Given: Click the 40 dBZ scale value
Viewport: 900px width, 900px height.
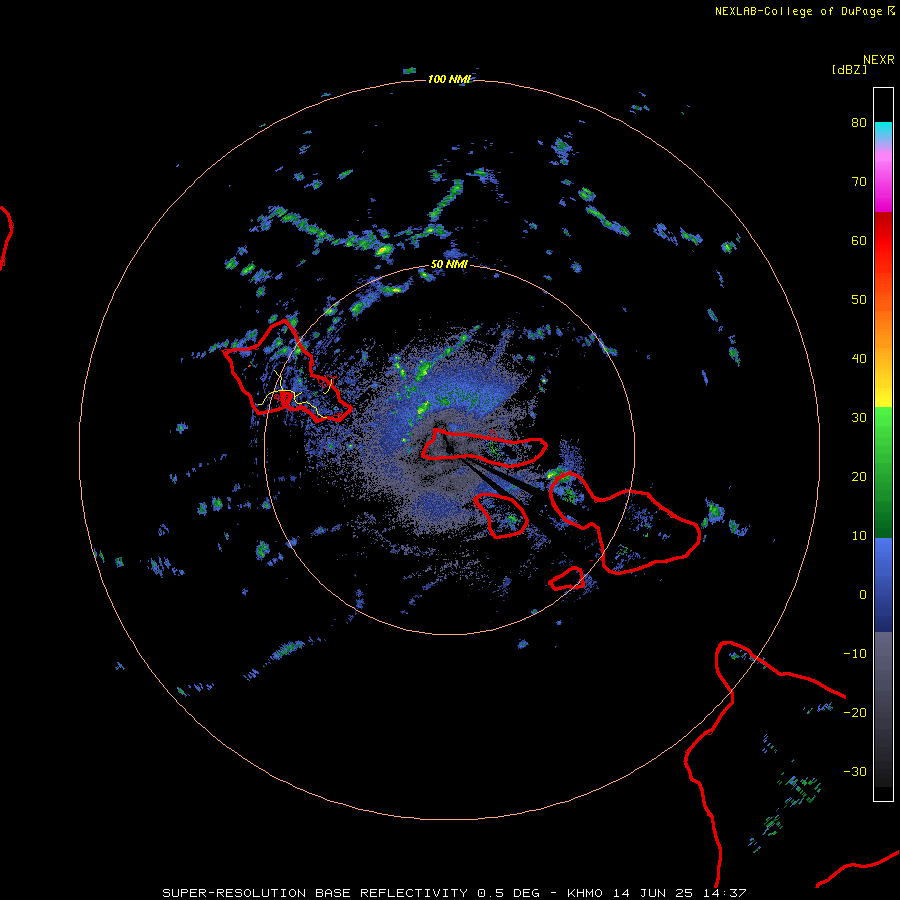Looking at the screenshot, I should click(x=859, y=359).
